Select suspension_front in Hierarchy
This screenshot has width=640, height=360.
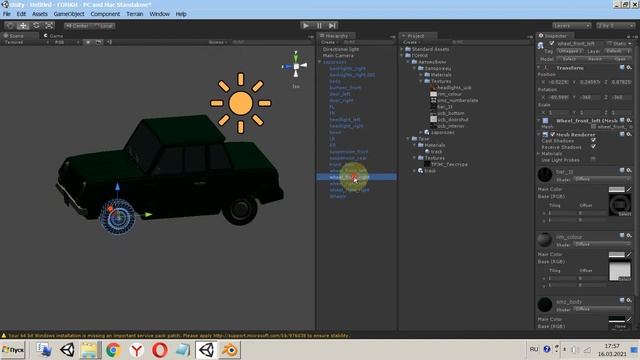(348, 151)
